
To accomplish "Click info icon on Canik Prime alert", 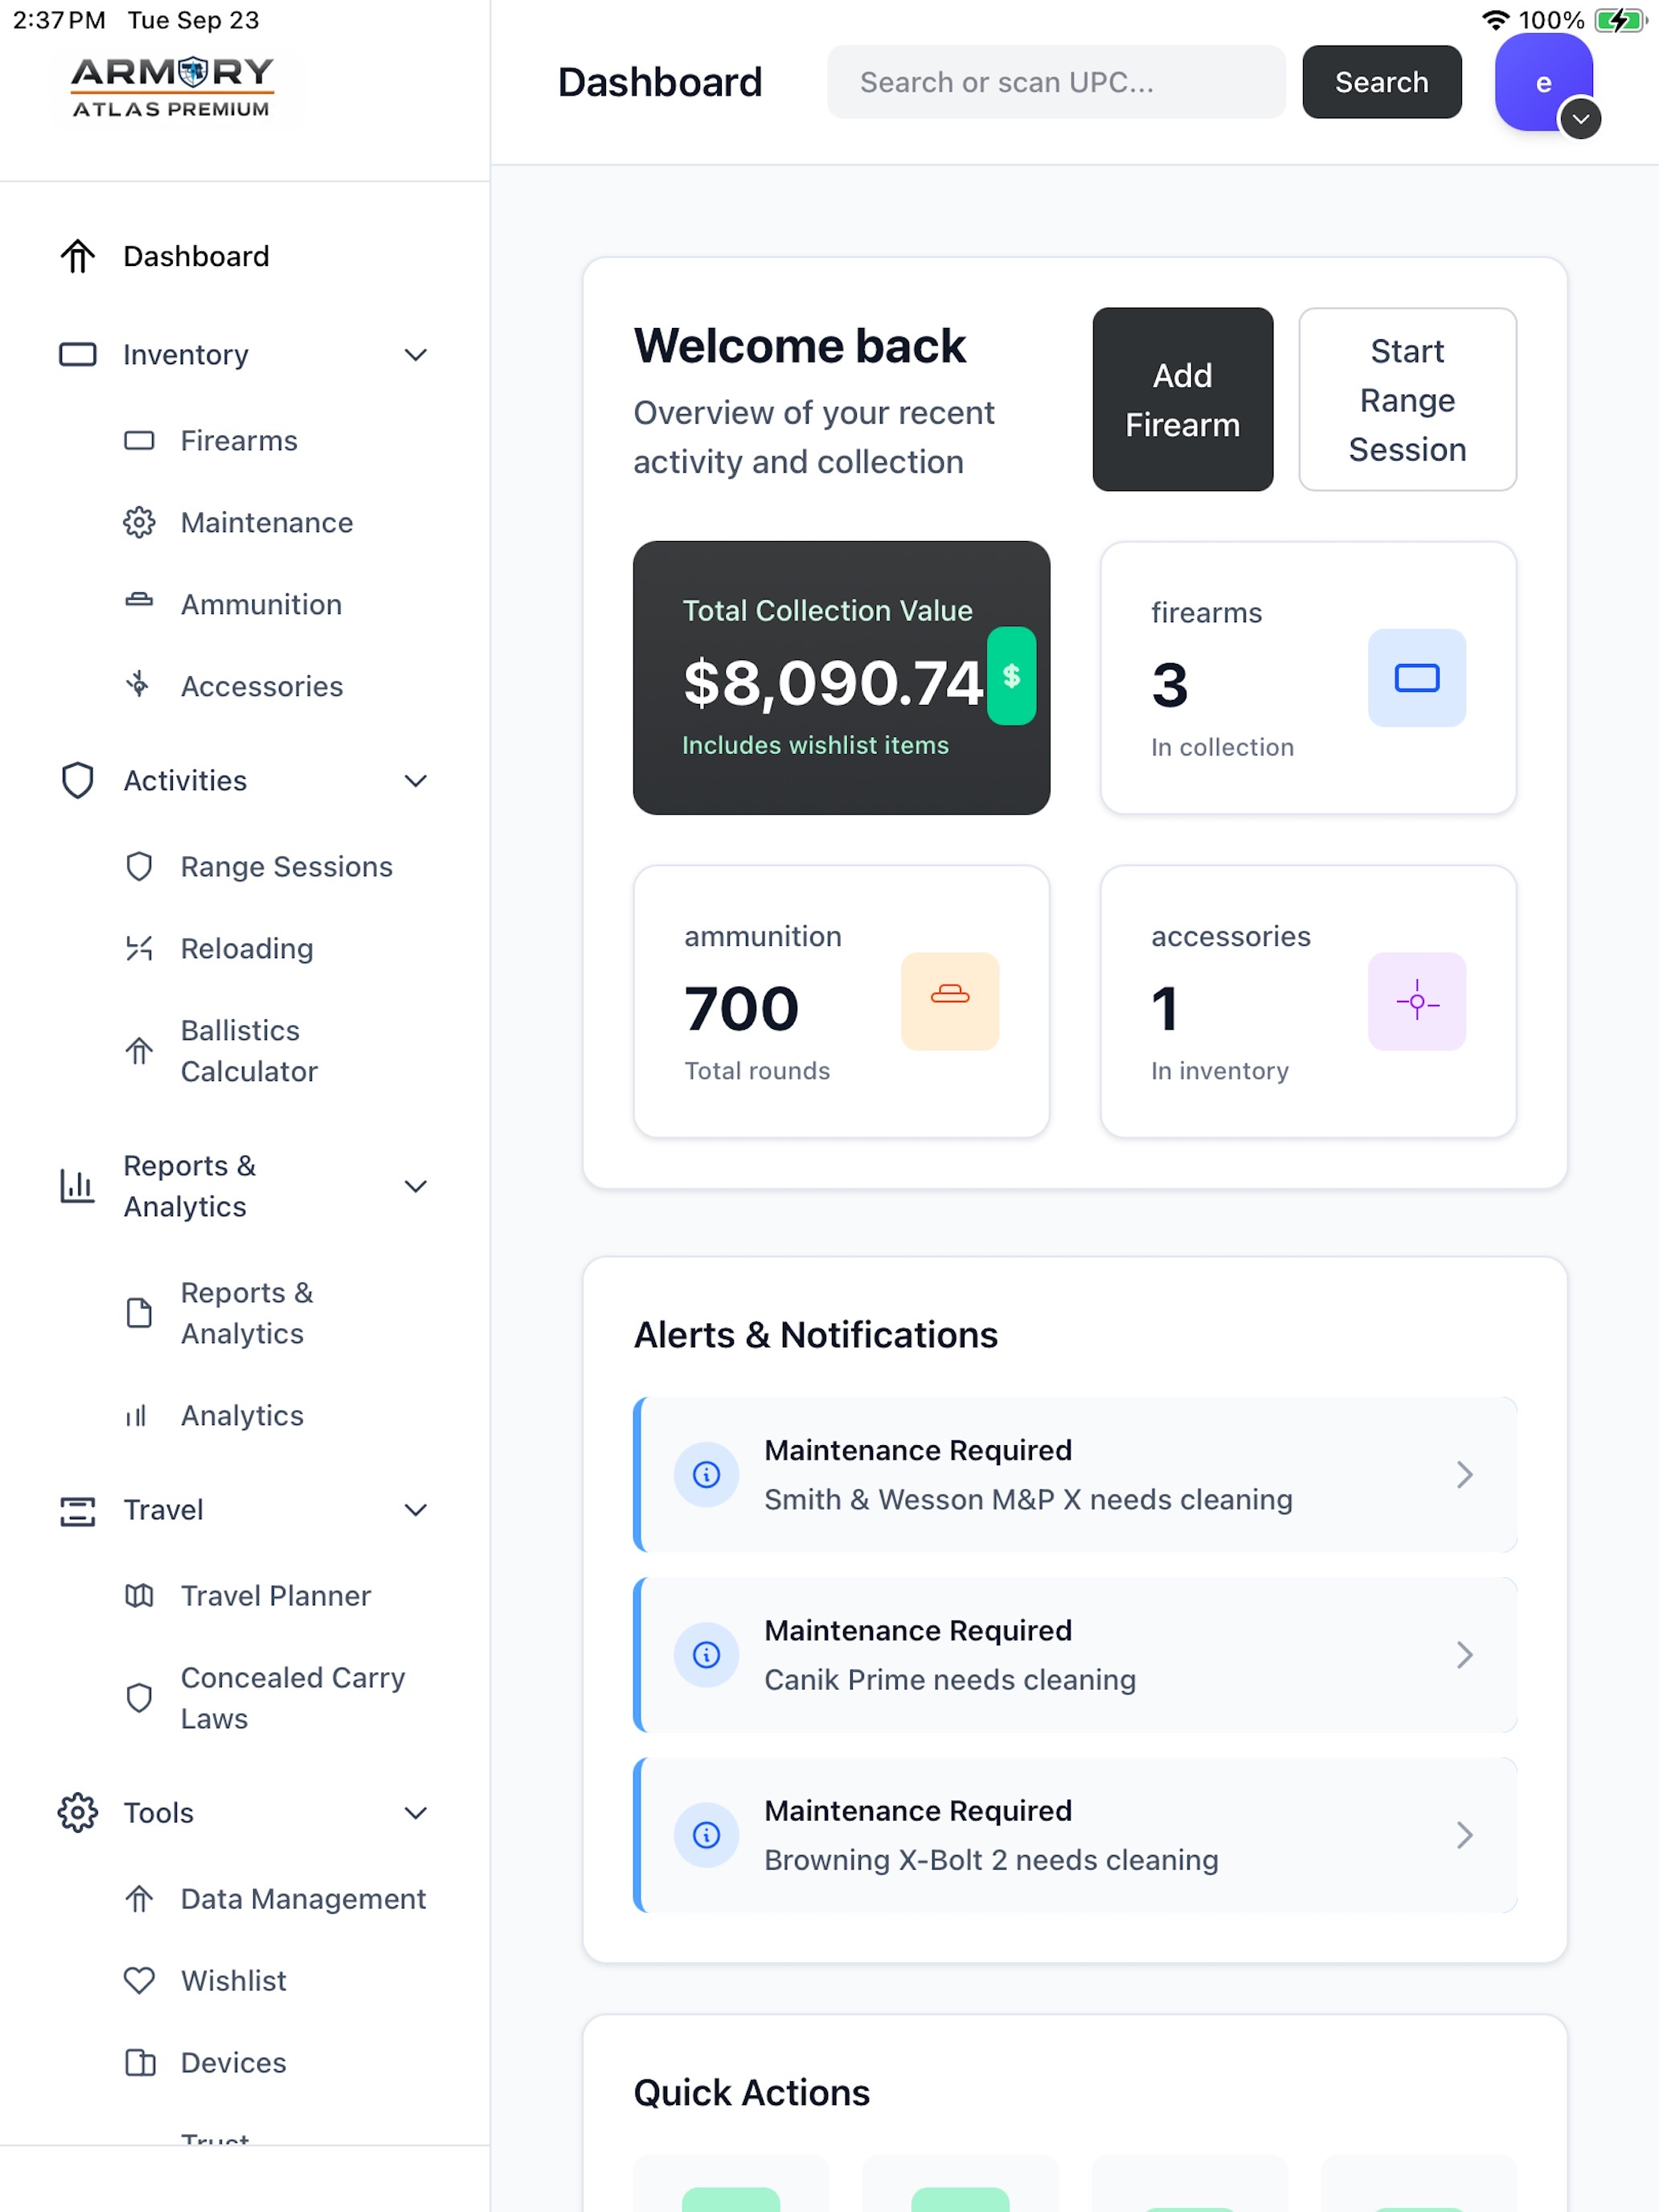I will tap(707, 1655).
